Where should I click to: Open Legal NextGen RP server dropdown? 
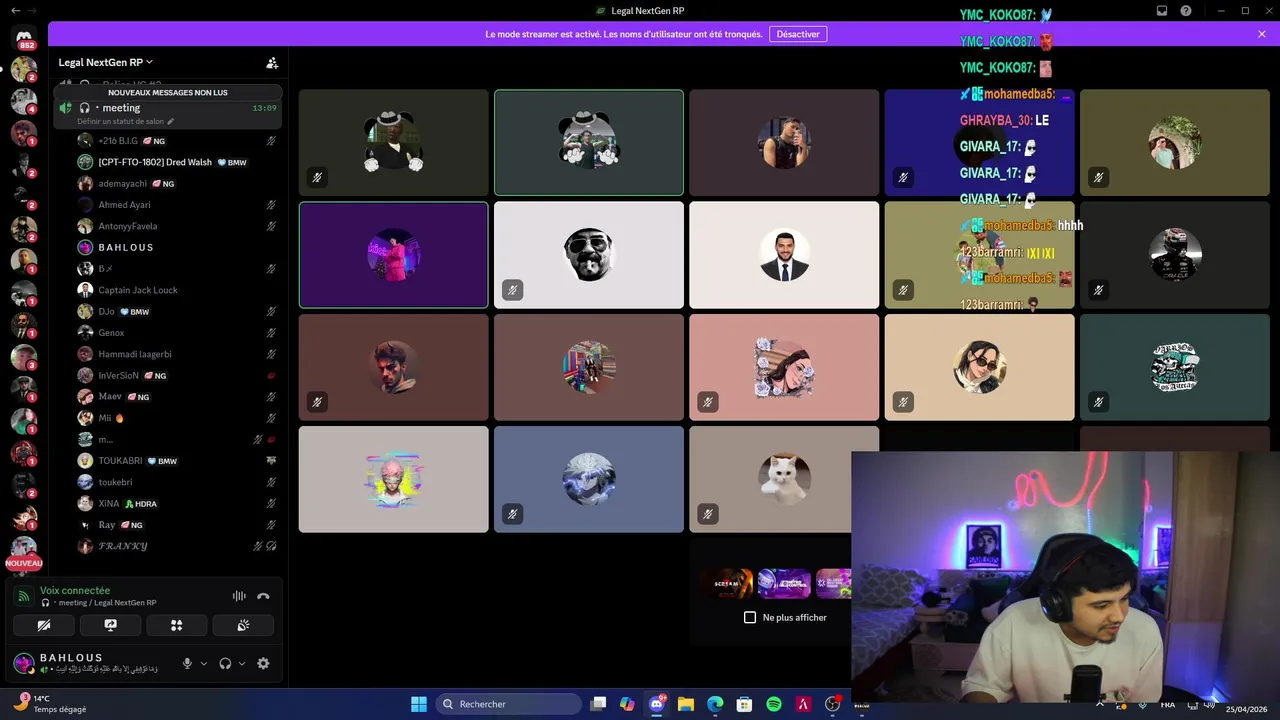point(106,62)
